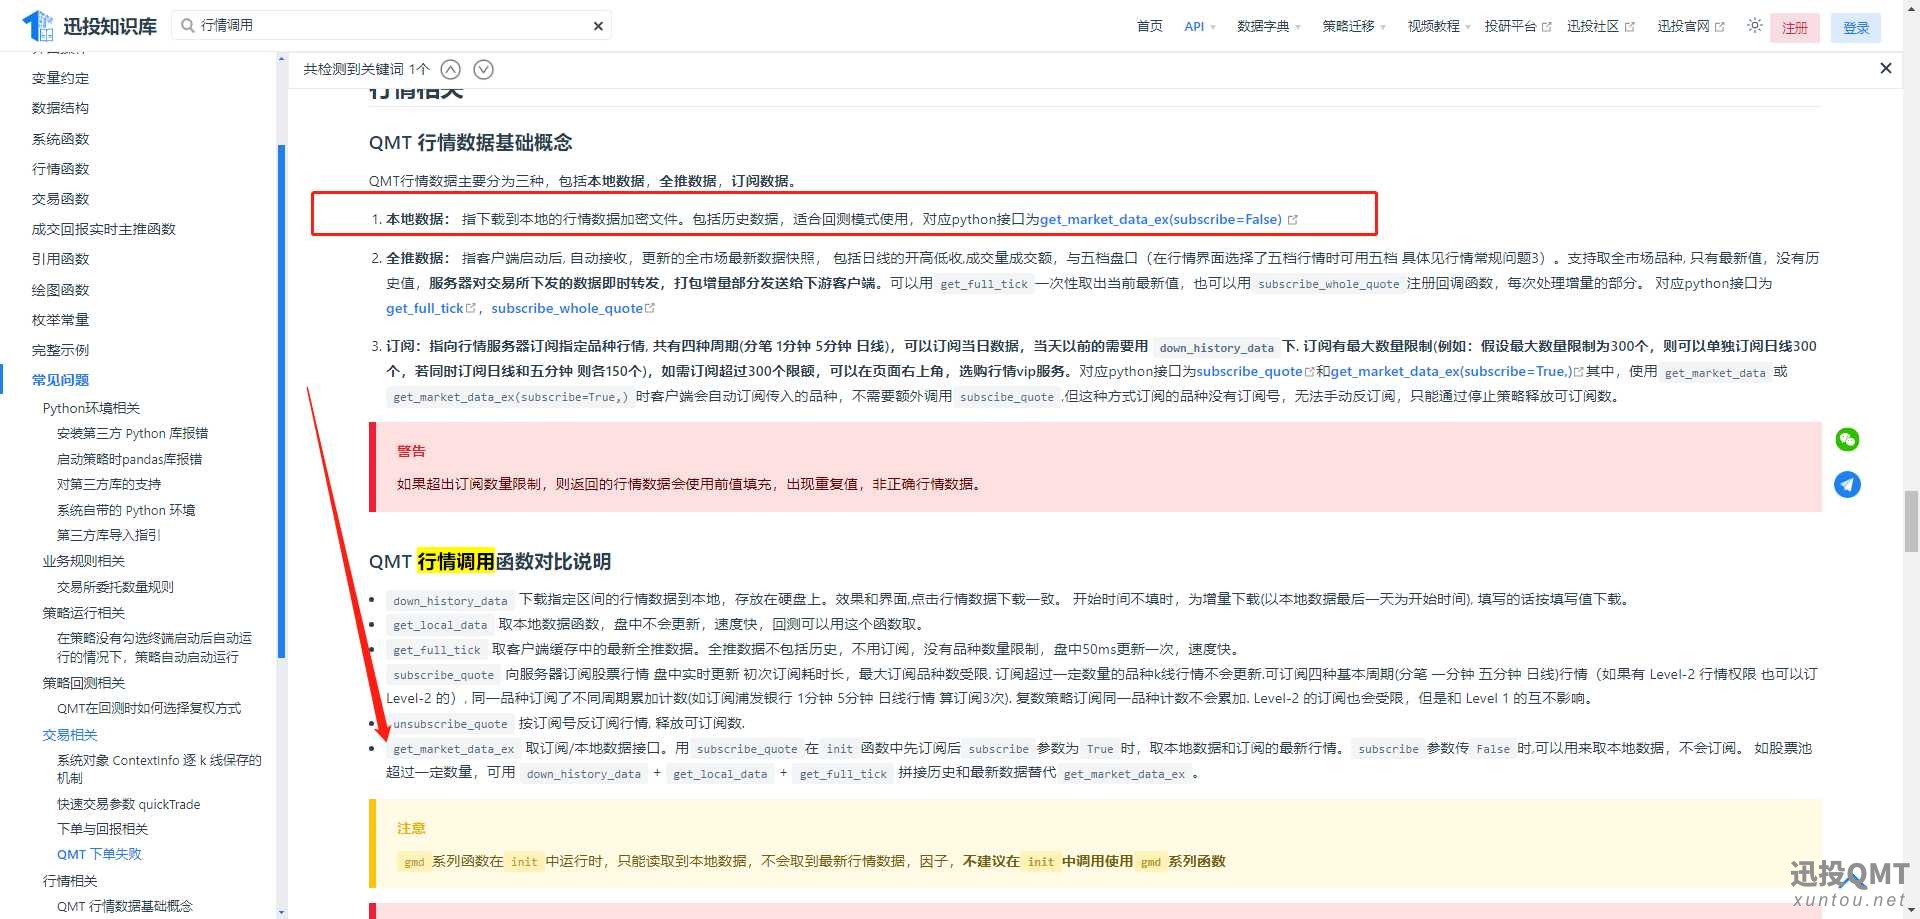1920x919 pixels.
Task: Open 行情相关 sidebar section
Action: click(x=70, y=881)
